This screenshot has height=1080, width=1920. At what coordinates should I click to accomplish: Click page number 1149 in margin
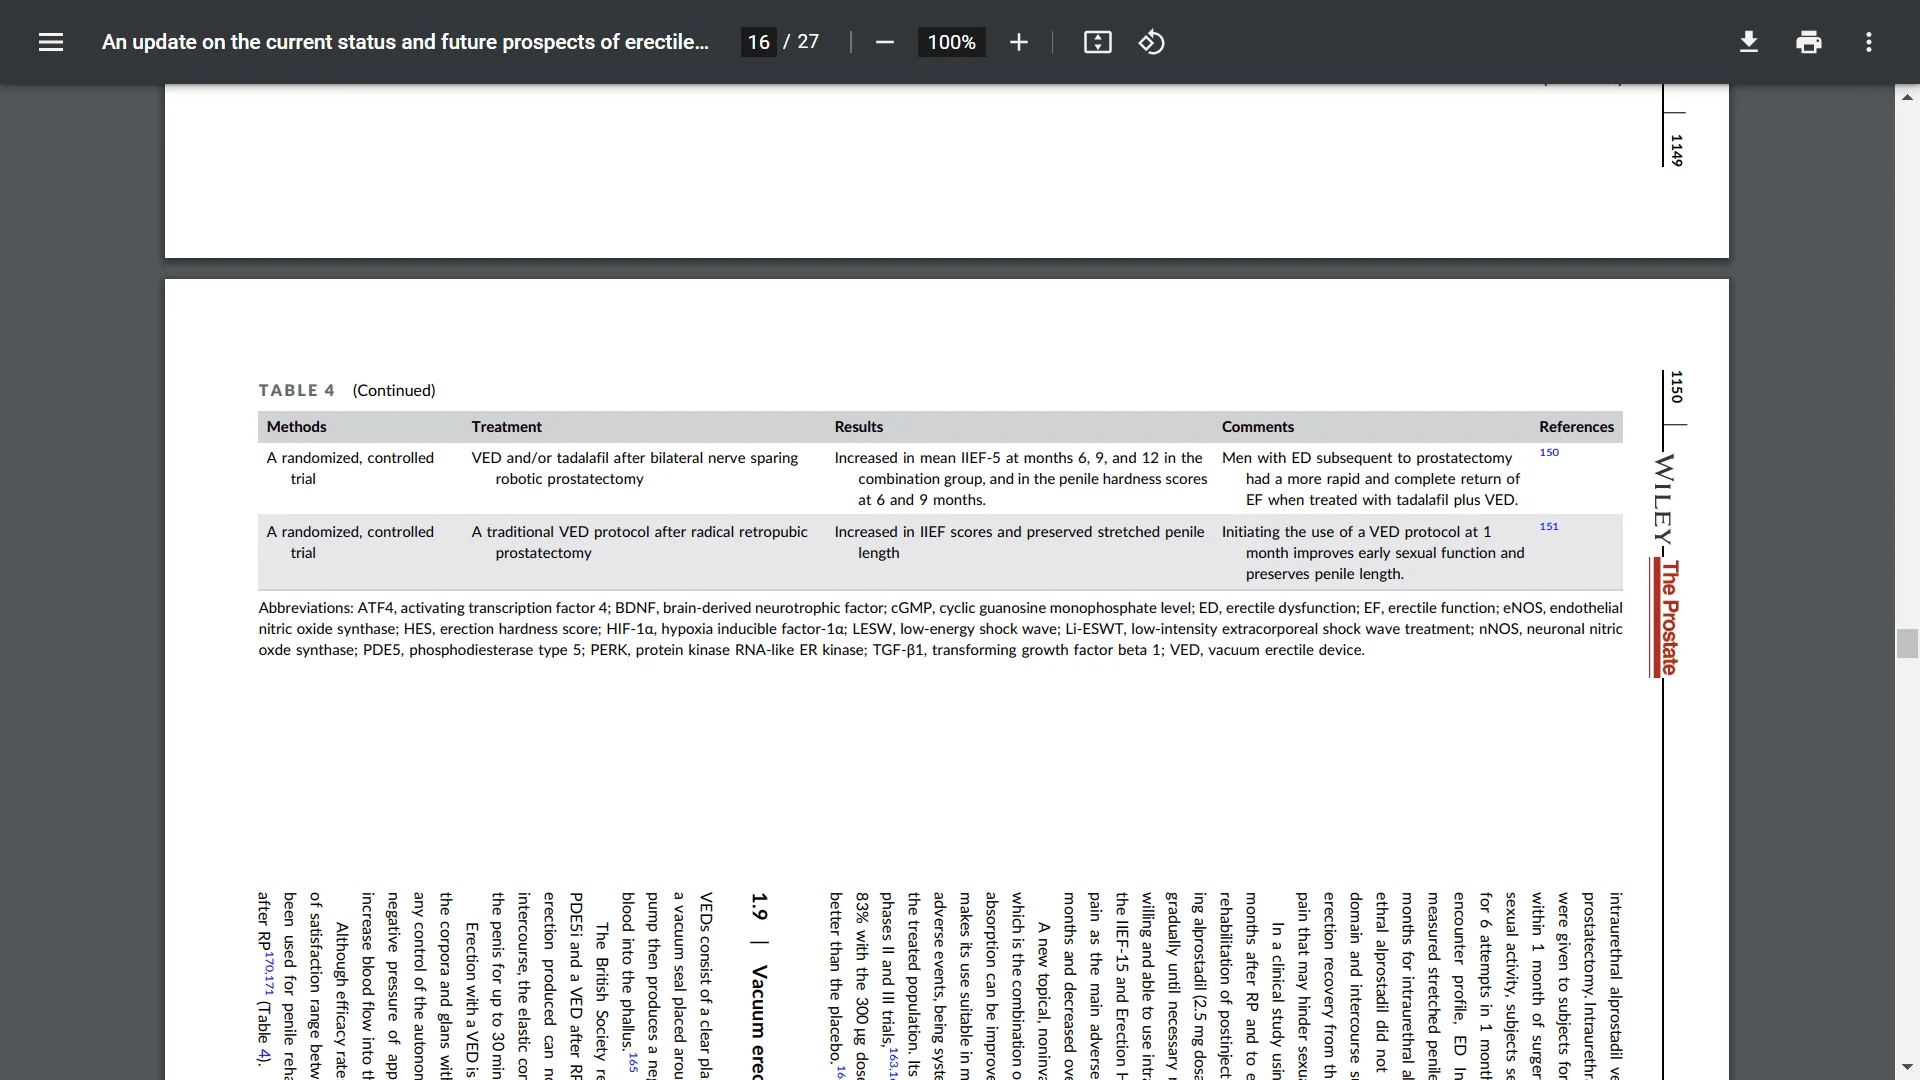click(x=1677, y=150)
